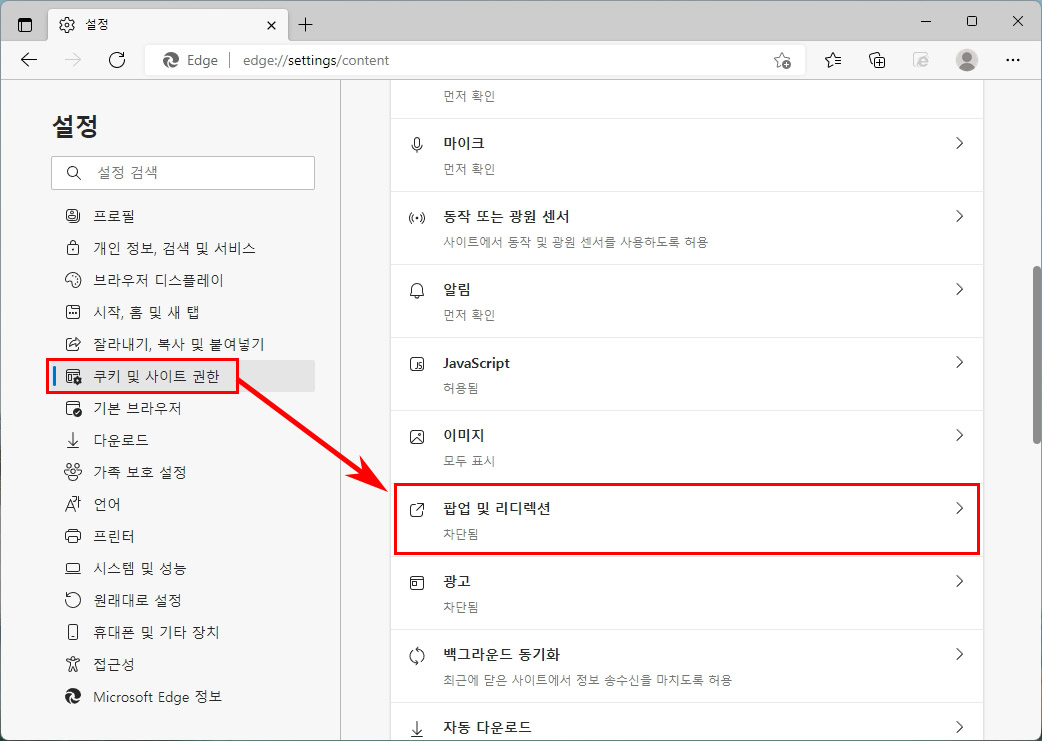Open 개인 정보, 검색 및 서비스 settings
The height and width of the screenshot is (741, 1042).
tap(182, 248)
